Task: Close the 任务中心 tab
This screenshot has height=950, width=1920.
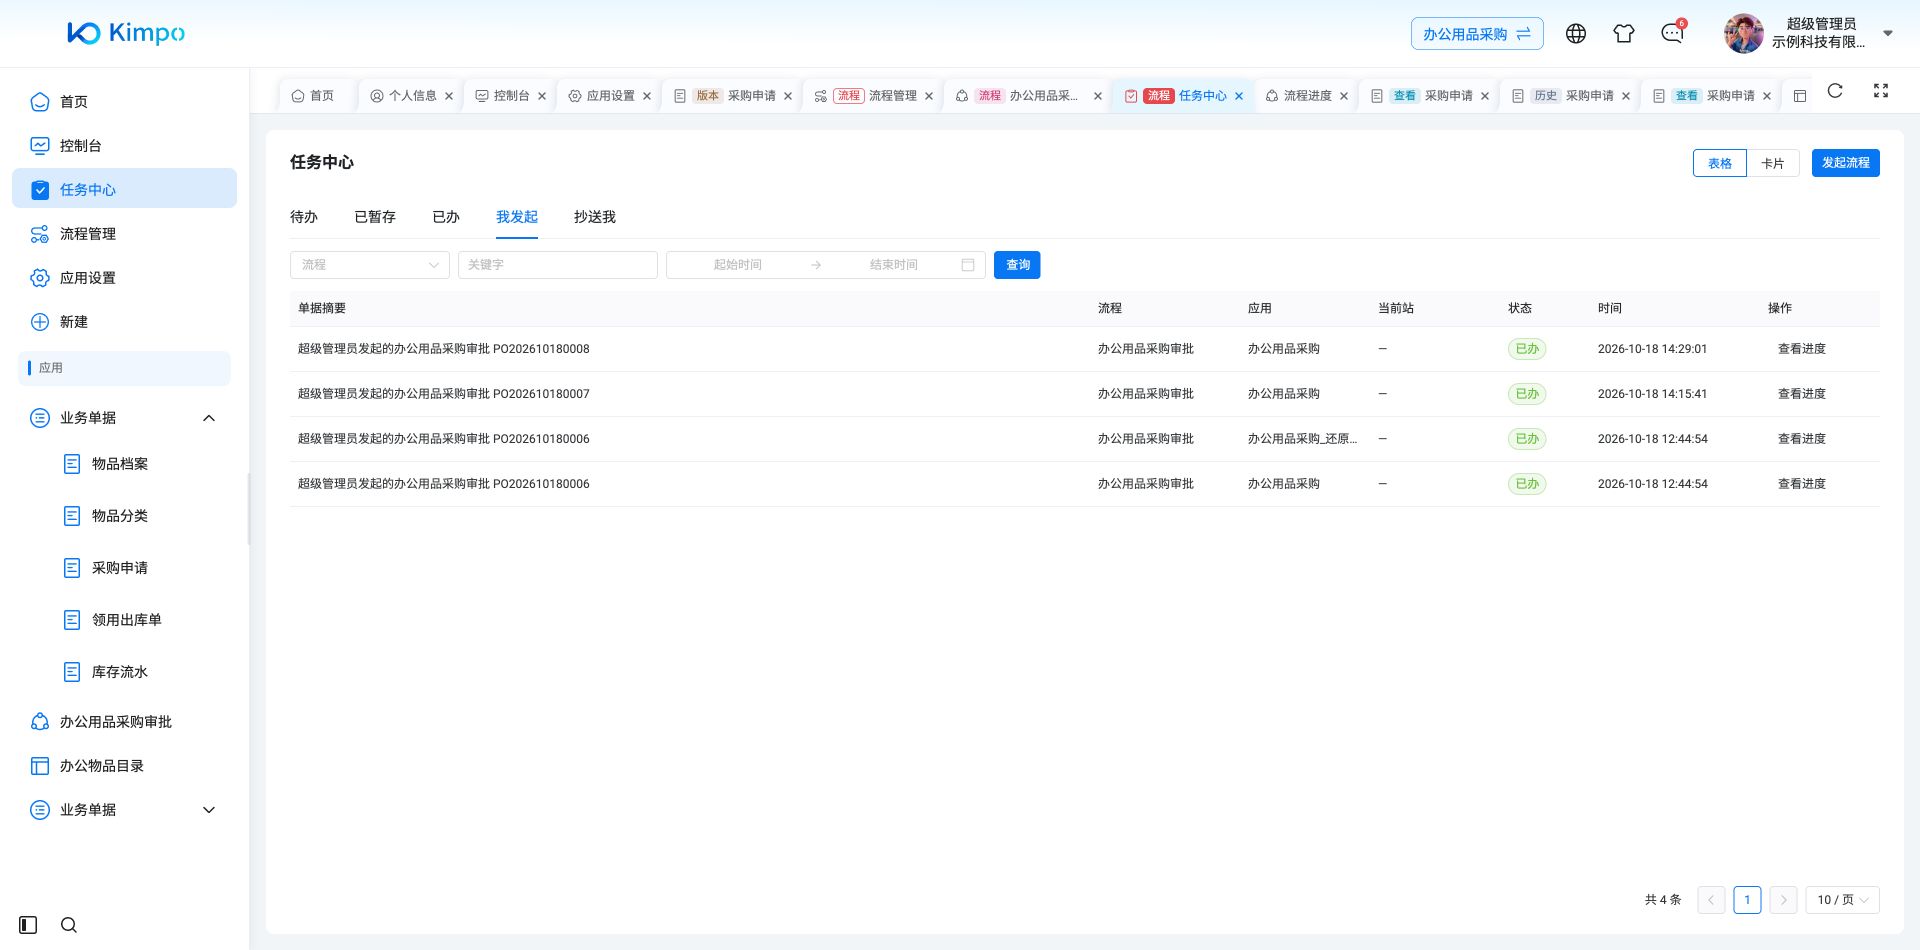Action: click(x=1239, y=96)
